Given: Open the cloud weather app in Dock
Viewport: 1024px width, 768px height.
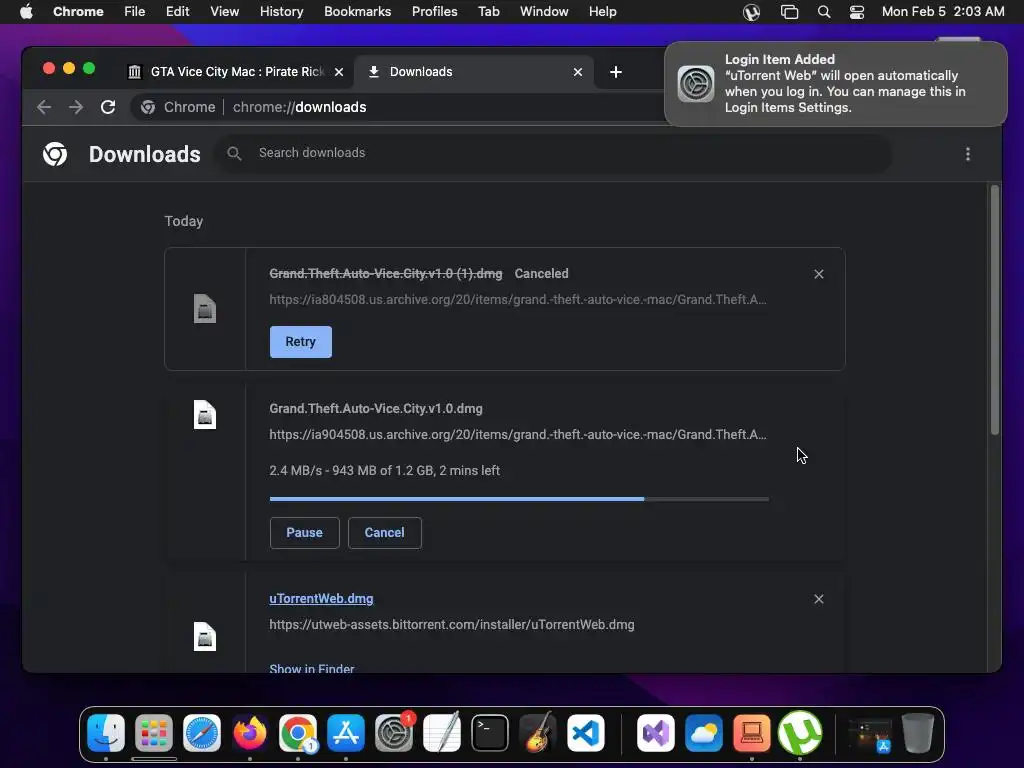Looking at the screenshot, I should [704, 733].
